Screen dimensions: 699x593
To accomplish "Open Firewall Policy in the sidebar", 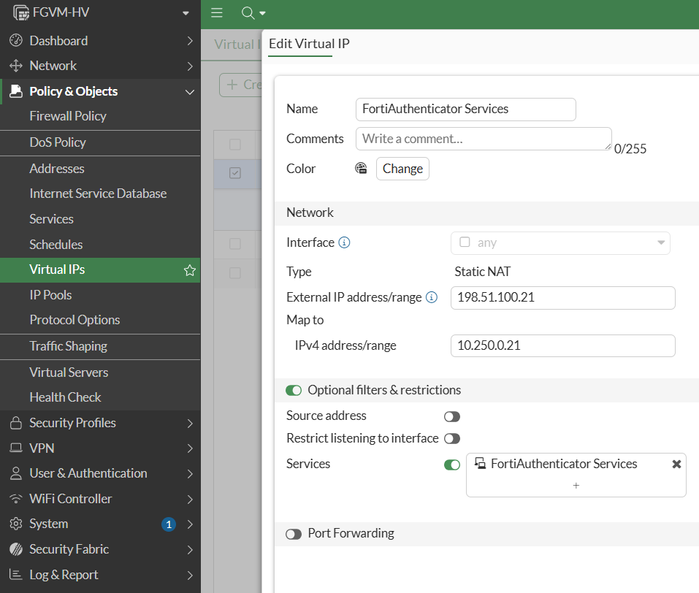I will (x=68, y=116).
